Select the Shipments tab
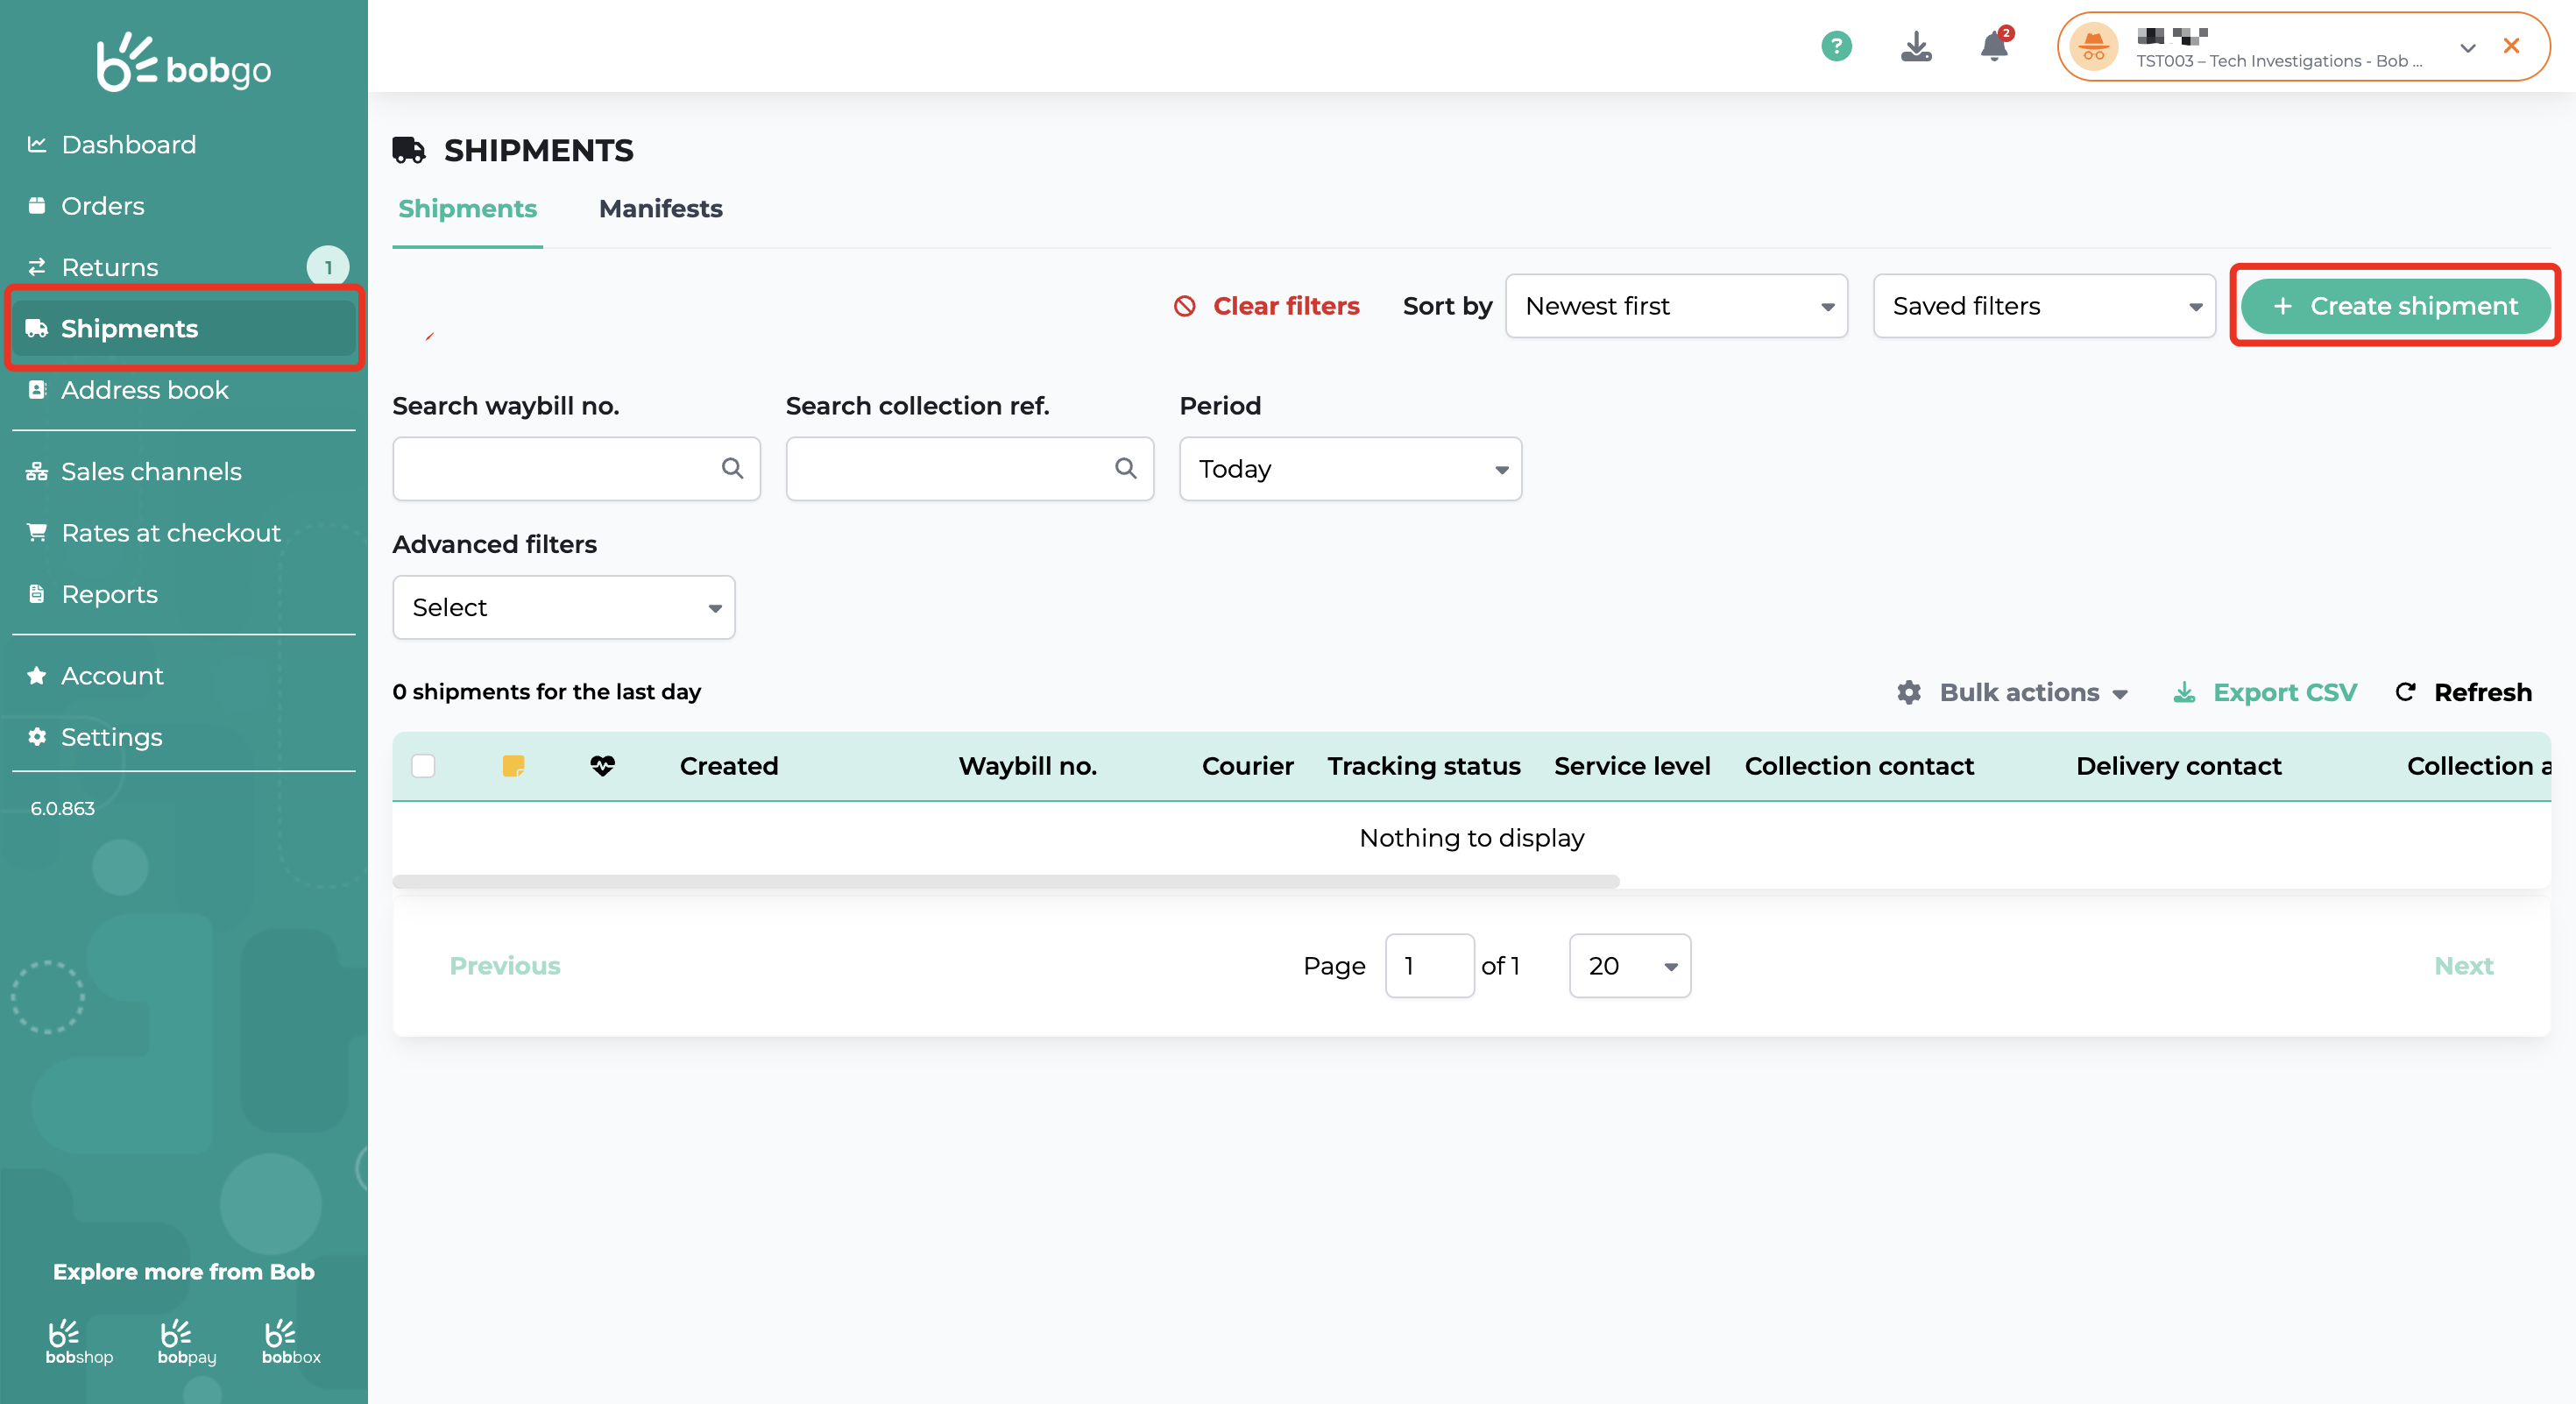The image size is (2576, 1404). [467, 209]
